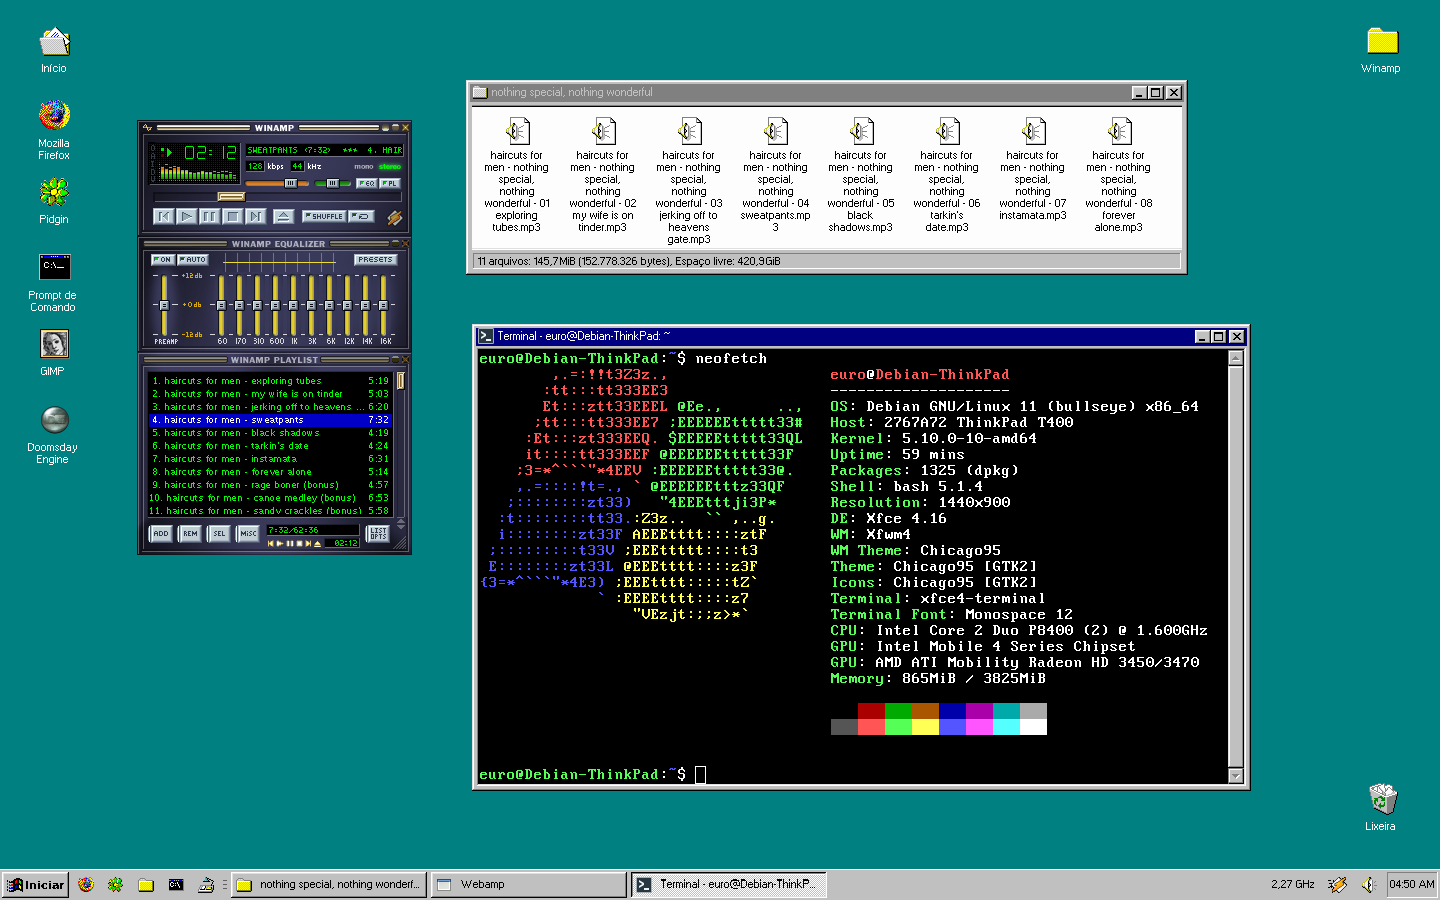
Task: Select playlist track 10 canoe medley
Action: click(270, 498)
